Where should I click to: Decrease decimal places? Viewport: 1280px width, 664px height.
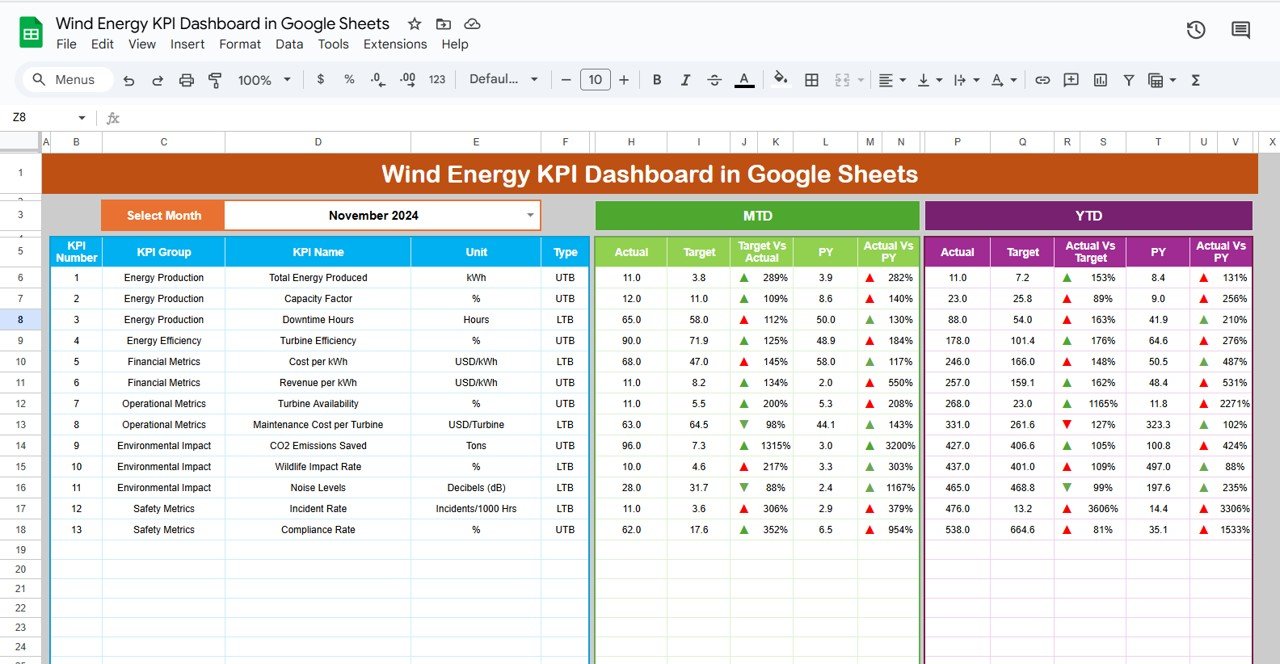pos(378,80)
